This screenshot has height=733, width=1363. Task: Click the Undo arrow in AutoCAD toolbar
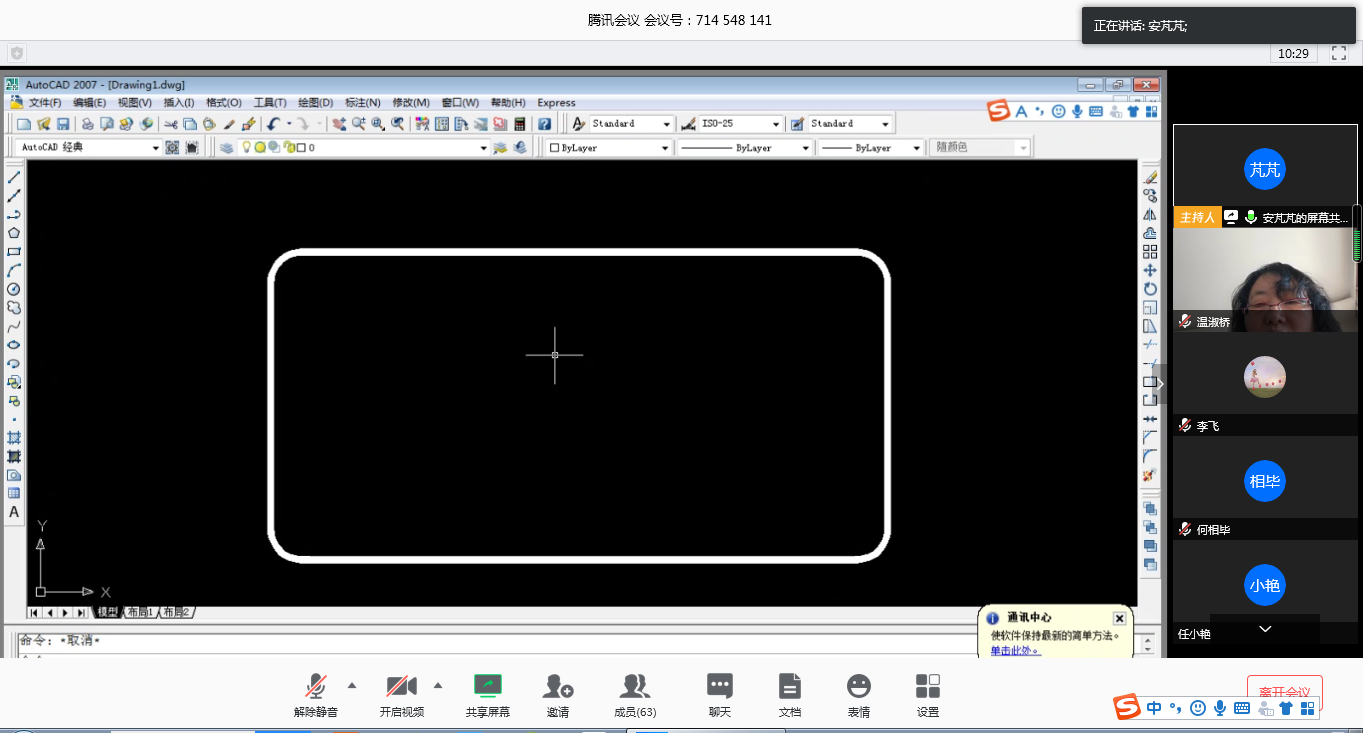(x=273, y=124)
